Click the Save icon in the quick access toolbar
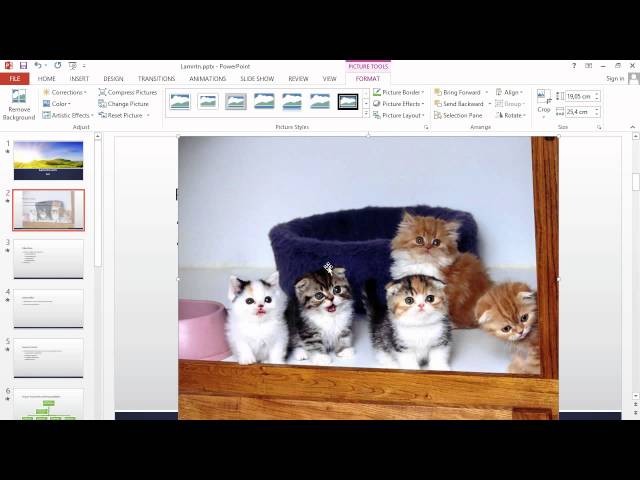The image size is (640, 480). [x=22, y=65]
